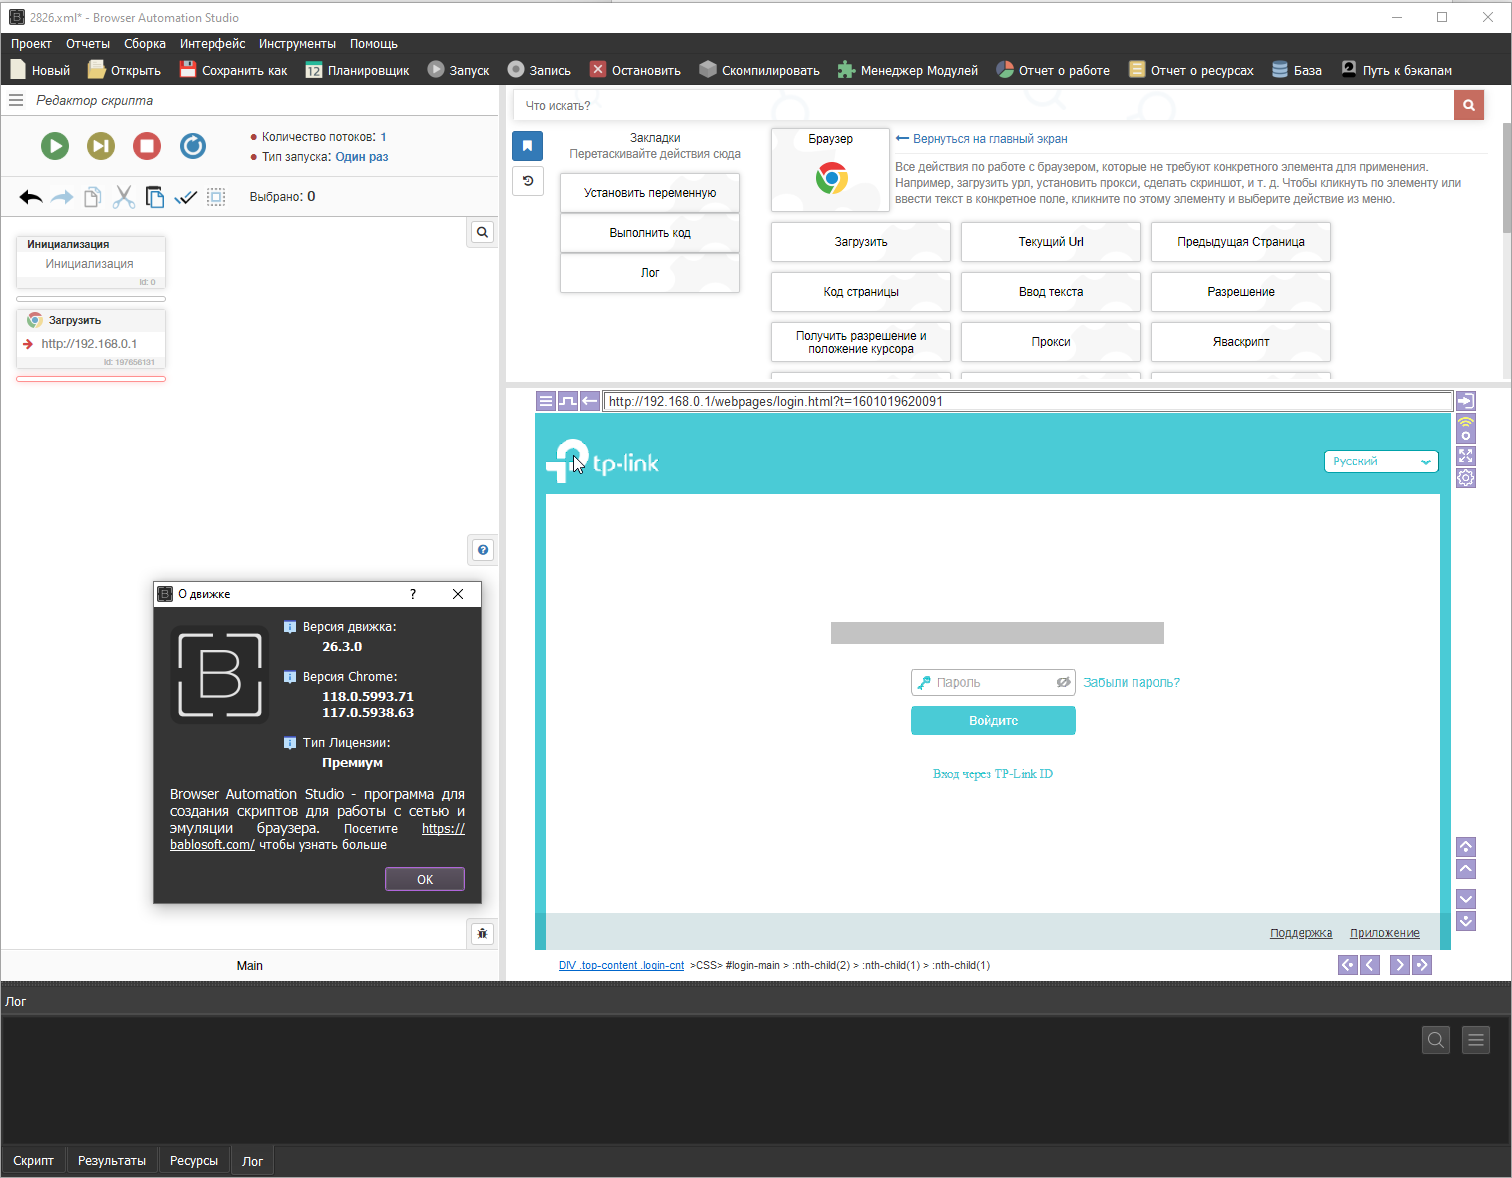Screen dimensions: 1512x1178
Task: Click the red Stop script button
Action: 147,146
